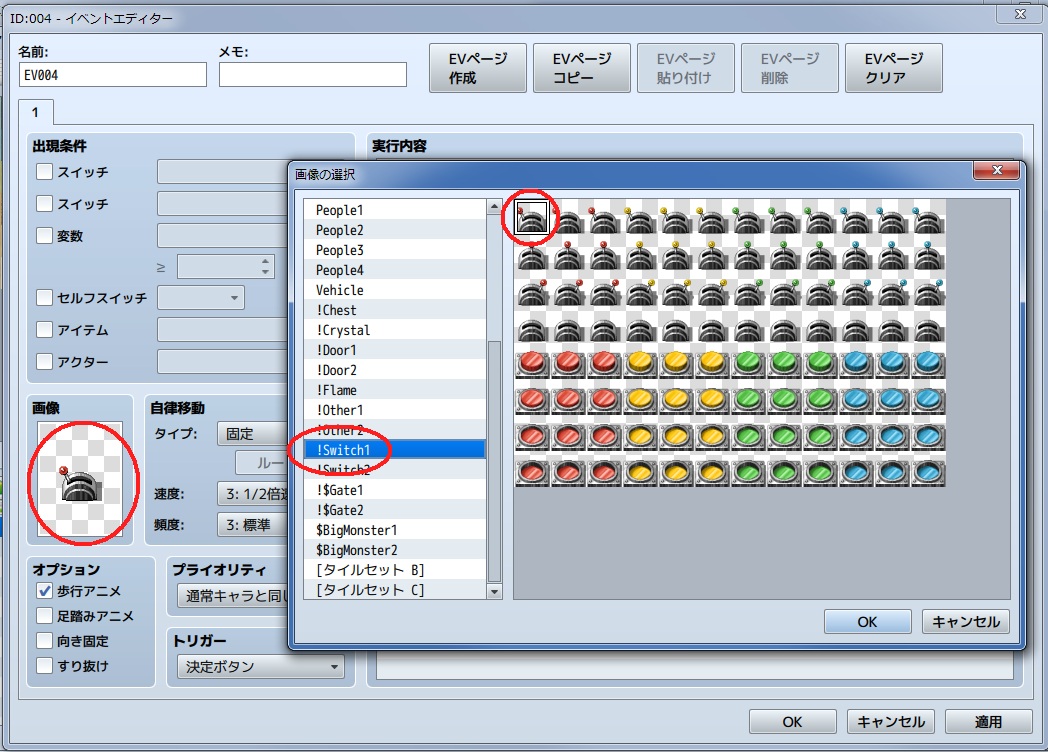Close the 画像の選択 dialog

coord(997,170)
